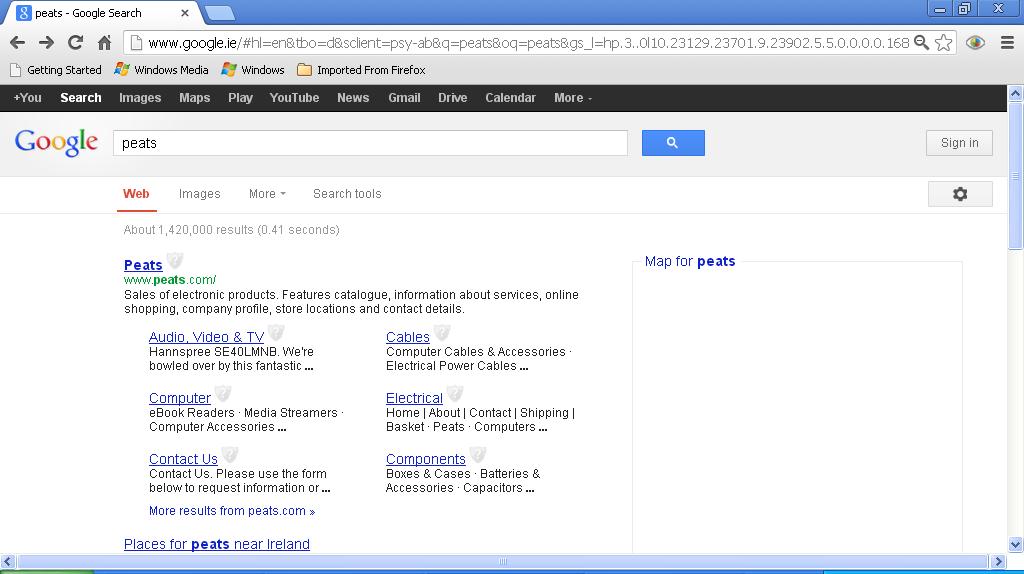Click the vertical scrollbar thumb

[1016, 176]
